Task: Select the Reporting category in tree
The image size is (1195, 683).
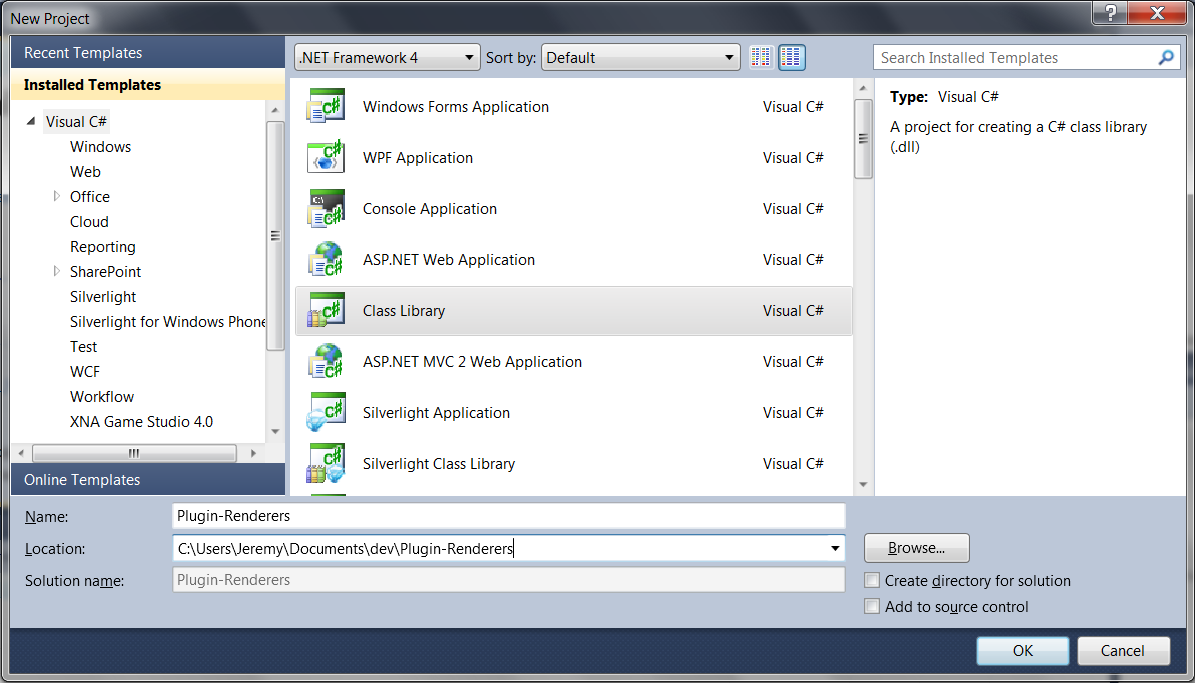Action: click(103, 247)
